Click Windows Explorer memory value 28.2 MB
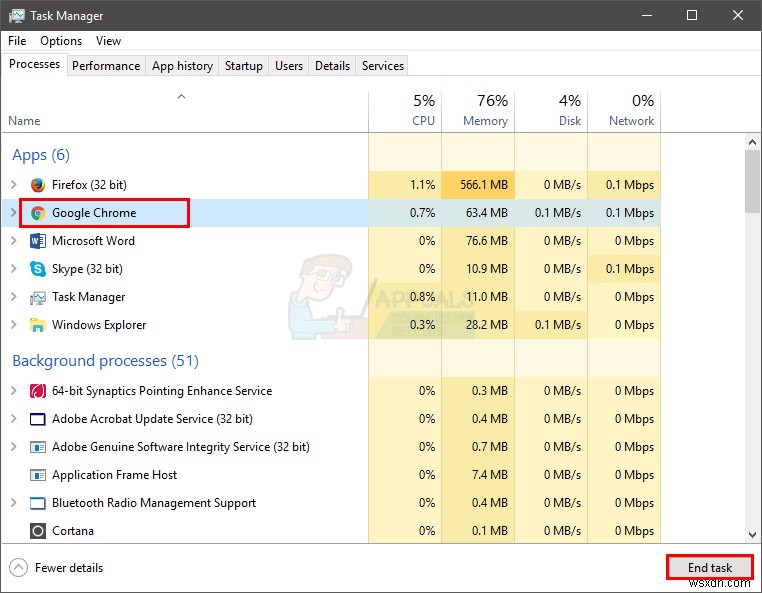Viewport: 762px width, 593px height. coord(486,325)
